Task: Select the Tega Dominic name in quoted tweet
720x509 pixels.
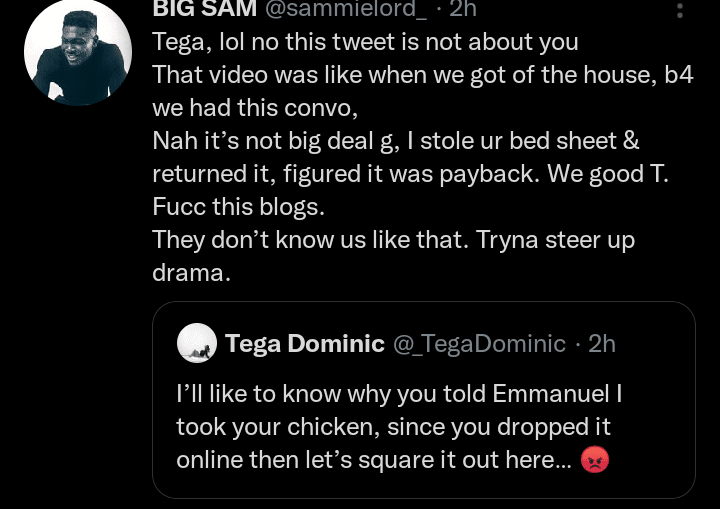Action: [x=305, y=344]
